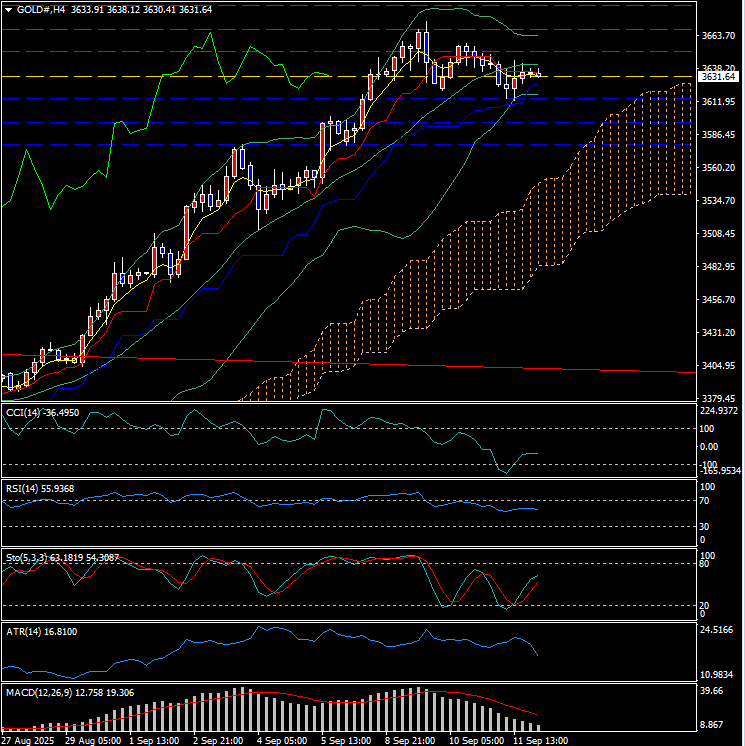Select the 3663.70 price scale value

click(x=718, y=36)
